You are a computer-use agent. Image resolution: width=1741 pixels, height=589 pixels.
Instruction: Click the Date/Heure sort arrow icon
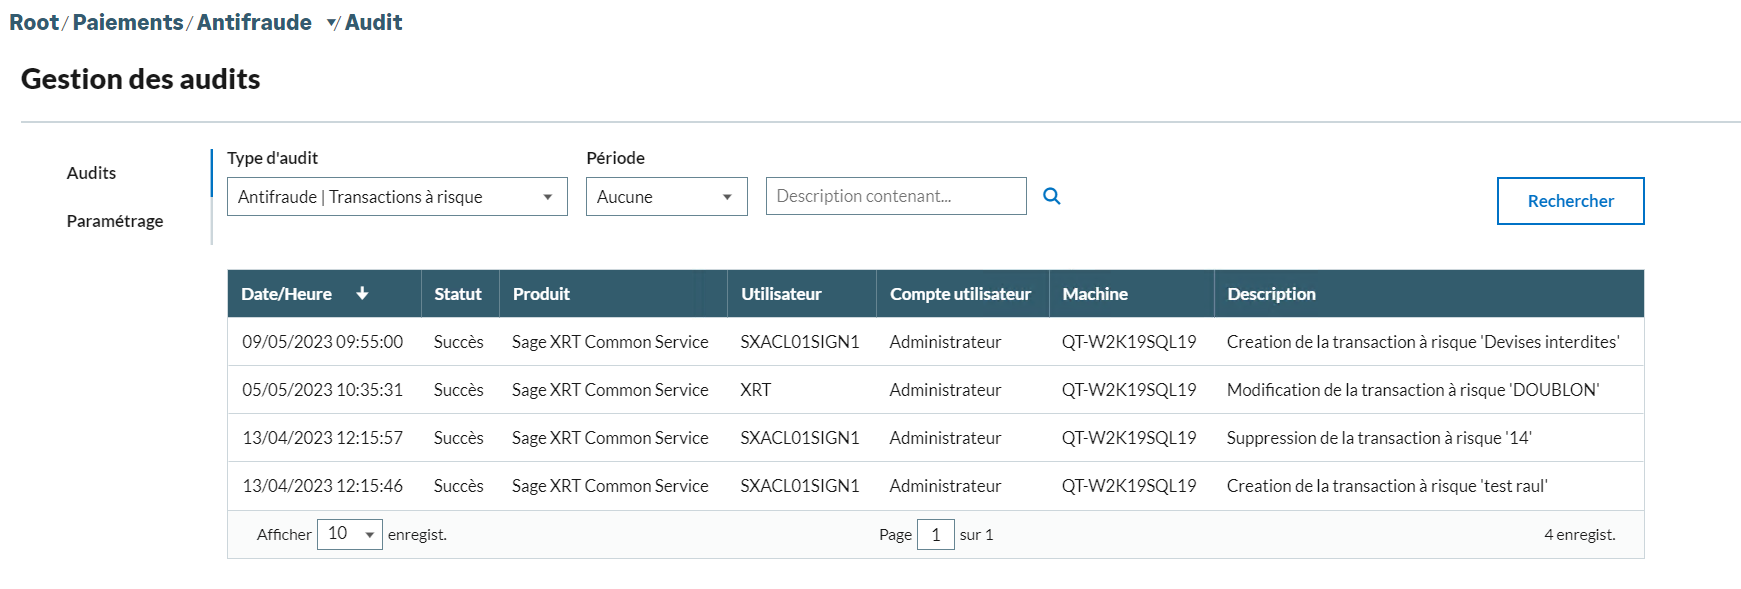pyautogui.click(x=362, y=294)
